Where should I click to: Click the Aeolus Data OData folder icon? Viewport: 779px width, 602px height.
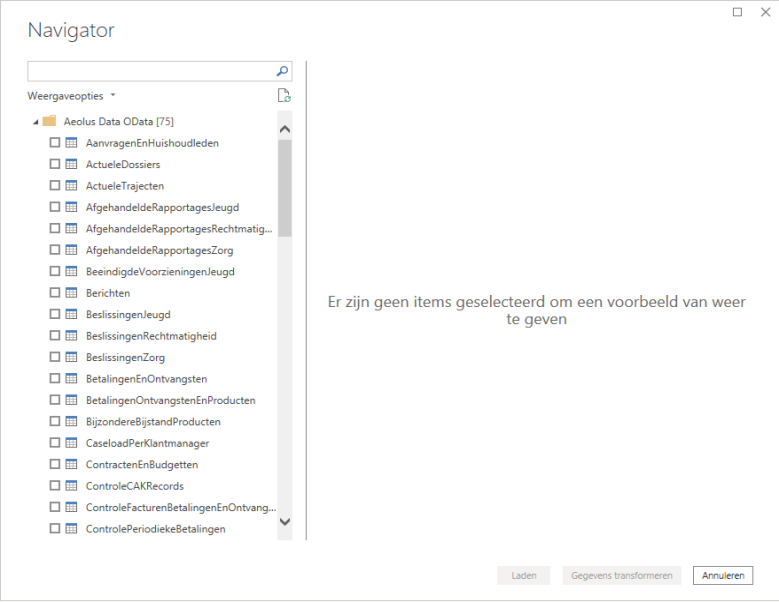coord(49,121)
